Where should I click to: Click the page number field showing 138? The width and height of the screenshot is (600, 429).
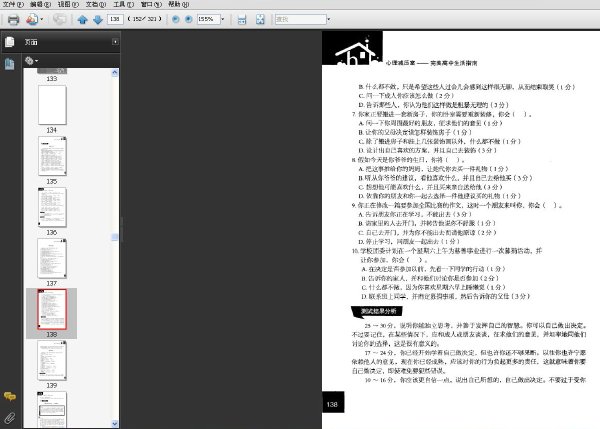click(115, 19)
